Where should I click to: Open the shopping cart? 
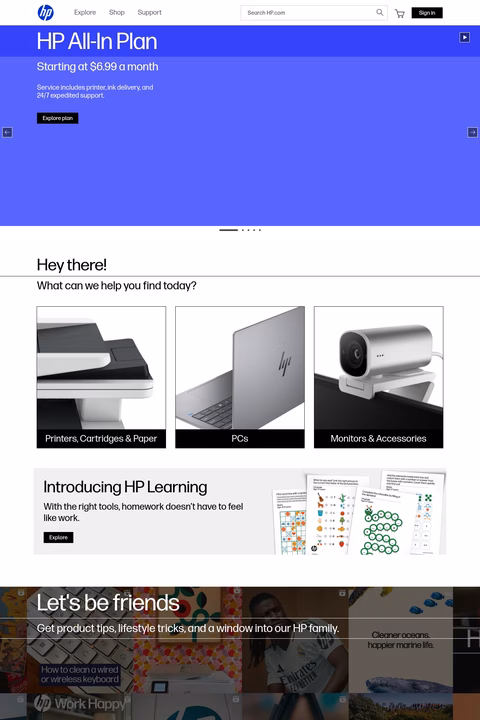click(400, 13)
